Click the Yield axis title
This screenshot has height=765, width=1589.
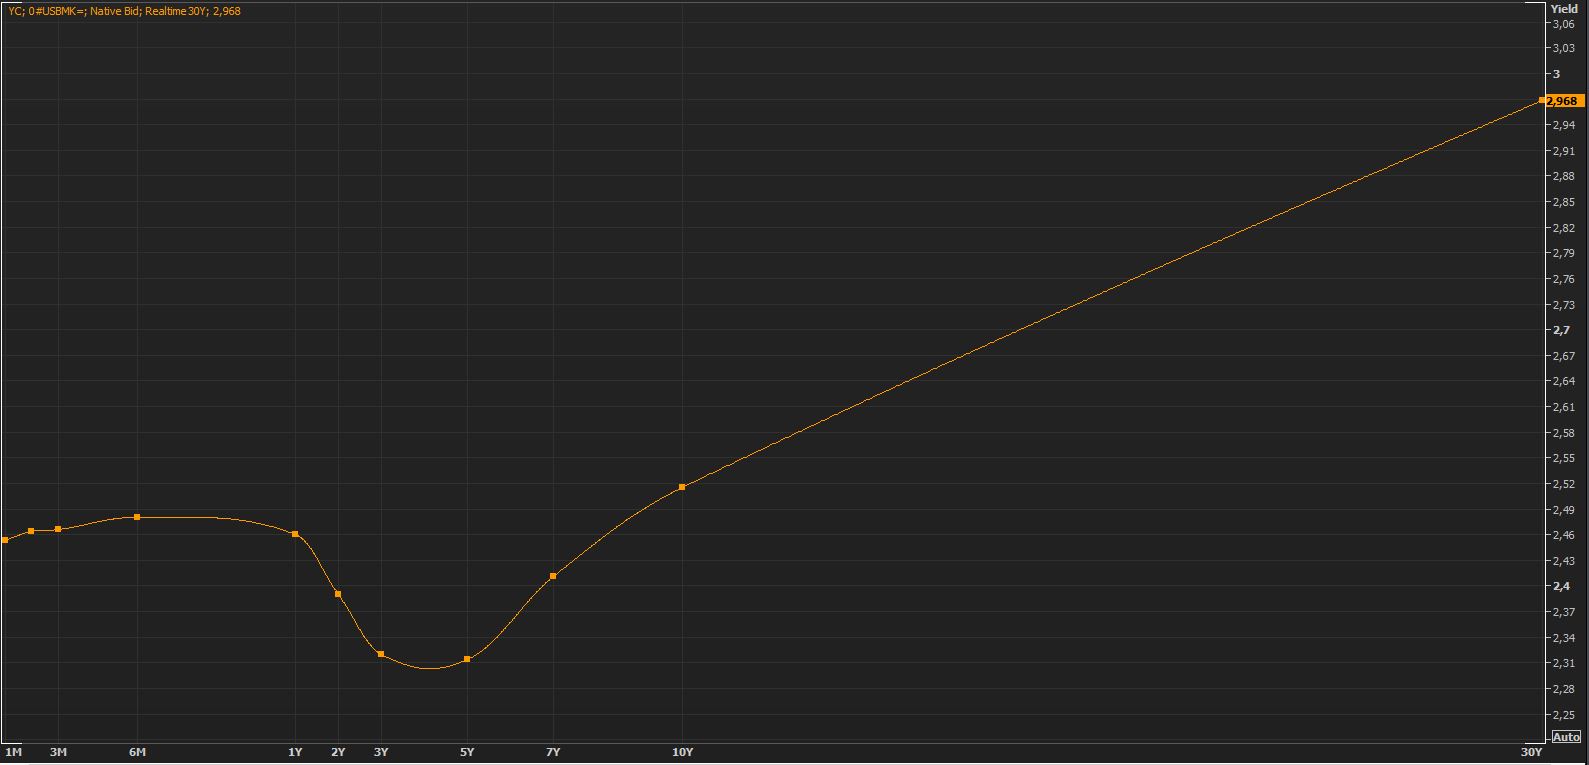tap(1564, 9)
